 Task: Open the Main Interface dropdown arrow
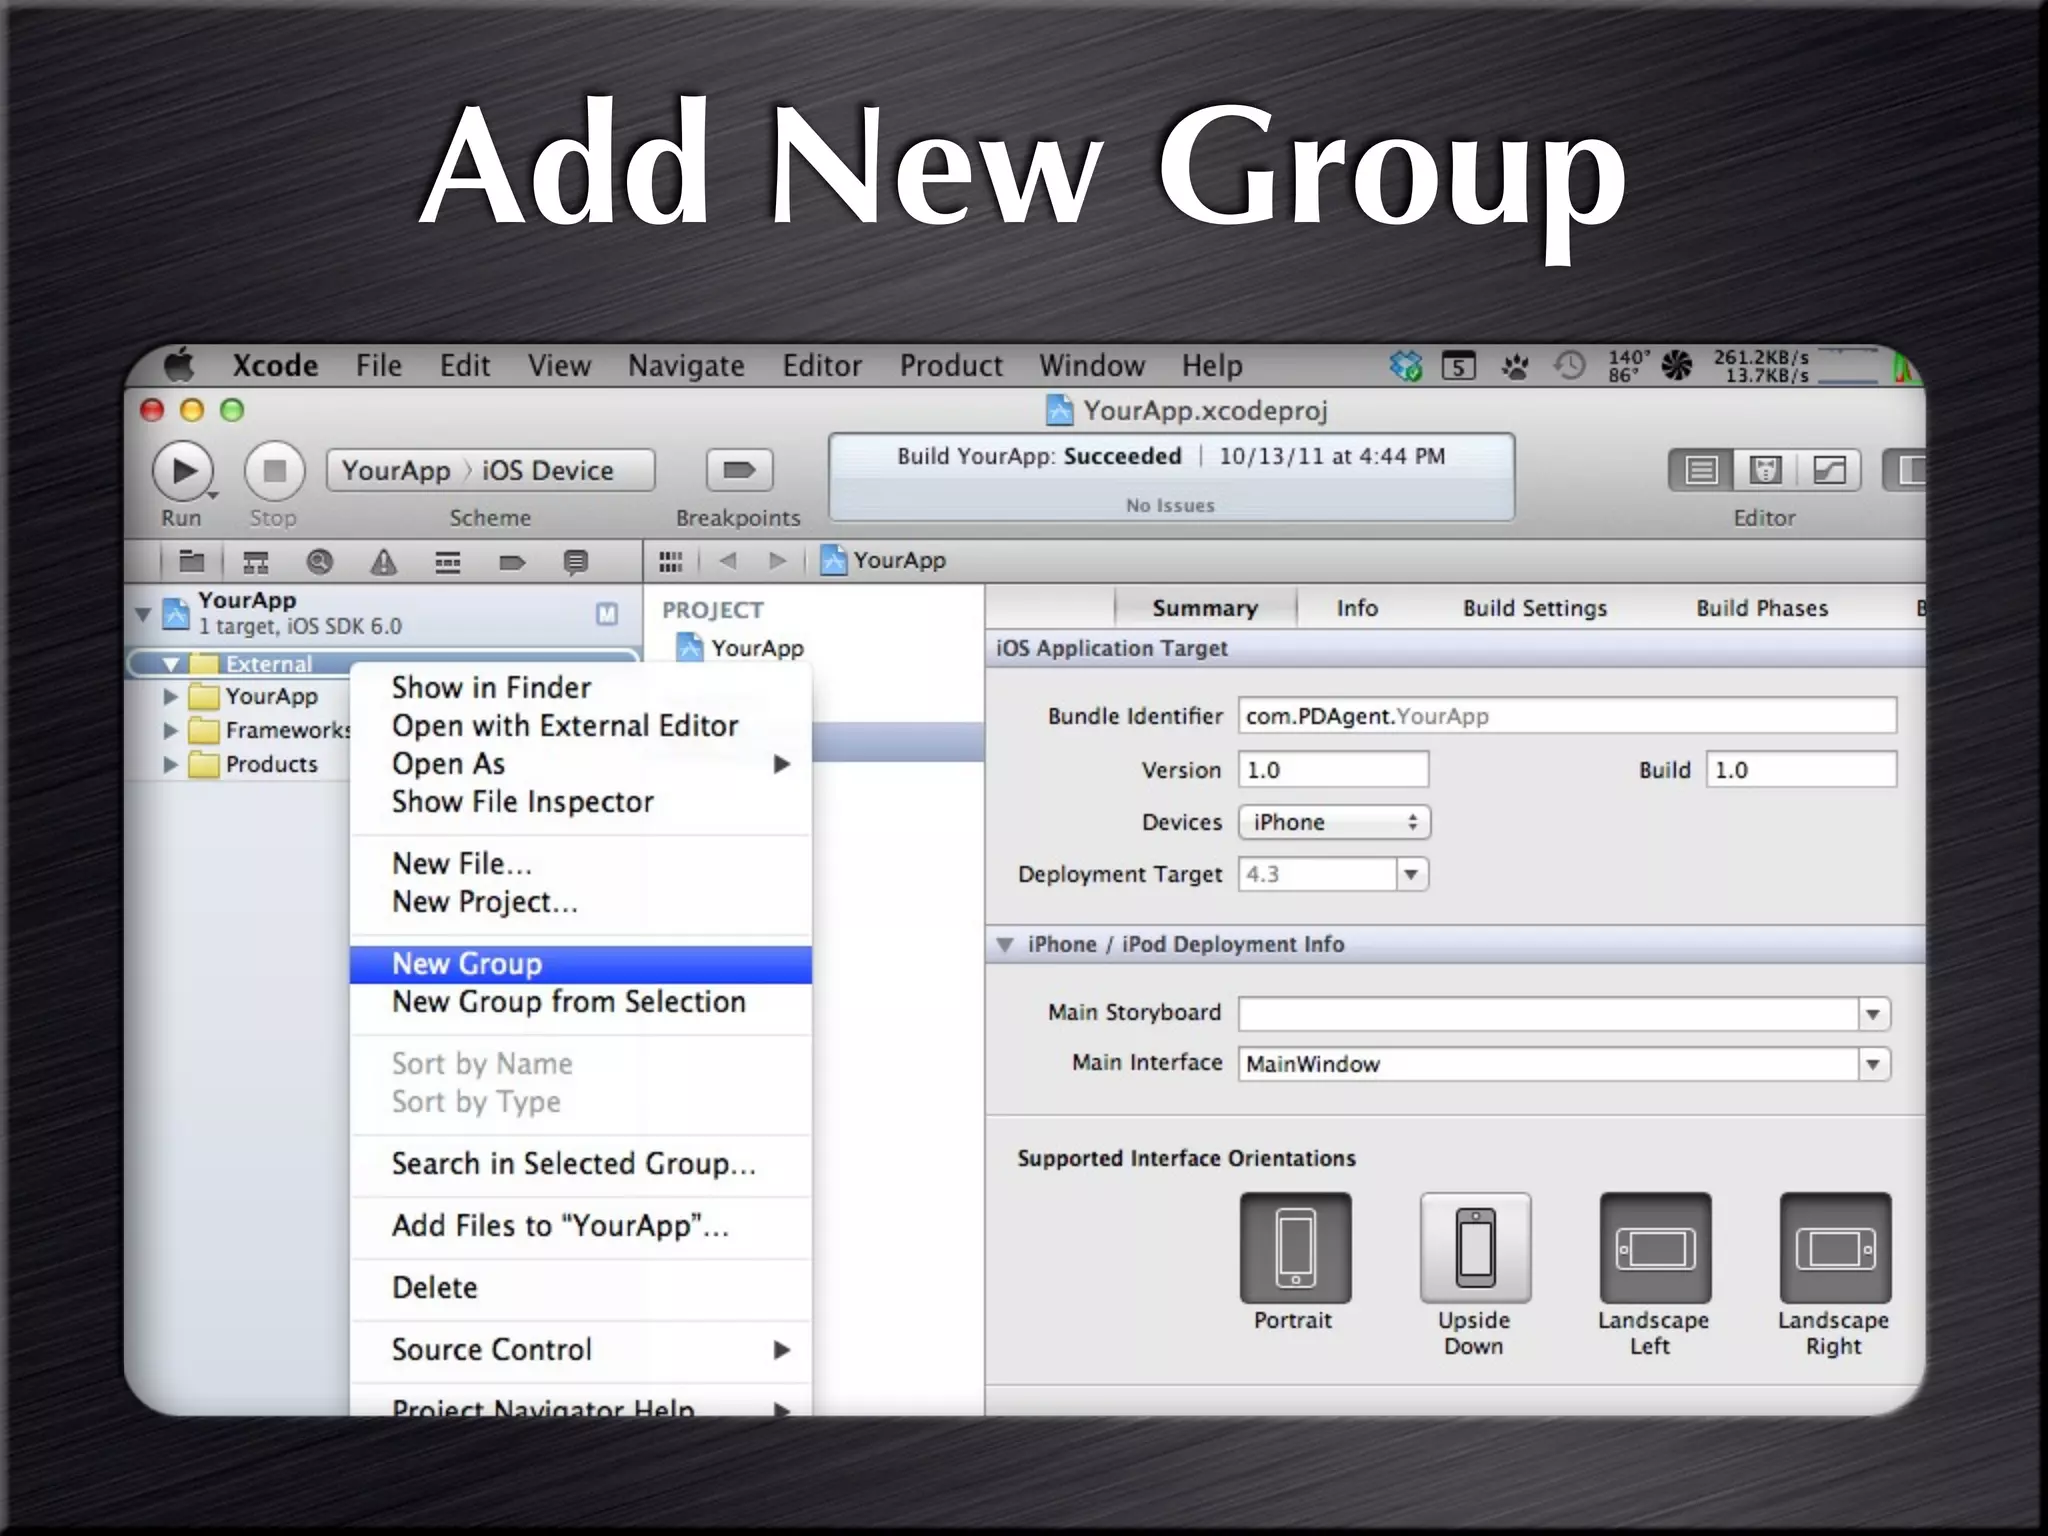pyautogui.click(x=1874, y=1064)
